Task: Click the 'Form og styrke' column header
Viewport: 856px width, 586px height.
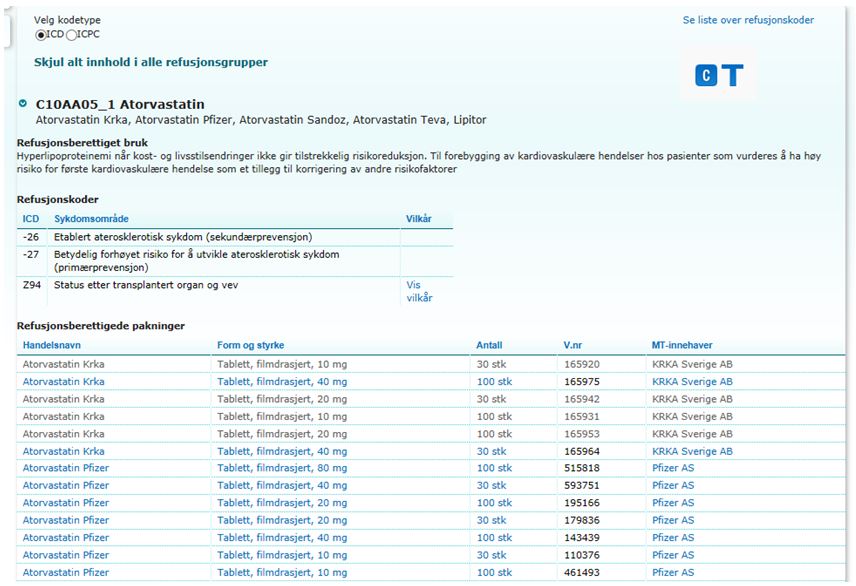Action: (x=250, y=346)
